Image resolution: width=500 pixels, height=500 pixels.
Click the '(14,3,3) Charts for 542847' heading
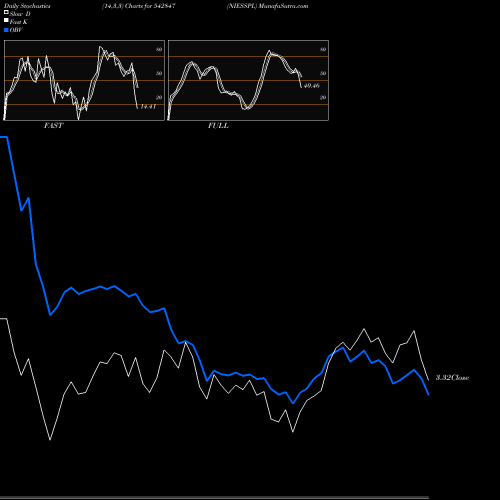tap(139, 6)
